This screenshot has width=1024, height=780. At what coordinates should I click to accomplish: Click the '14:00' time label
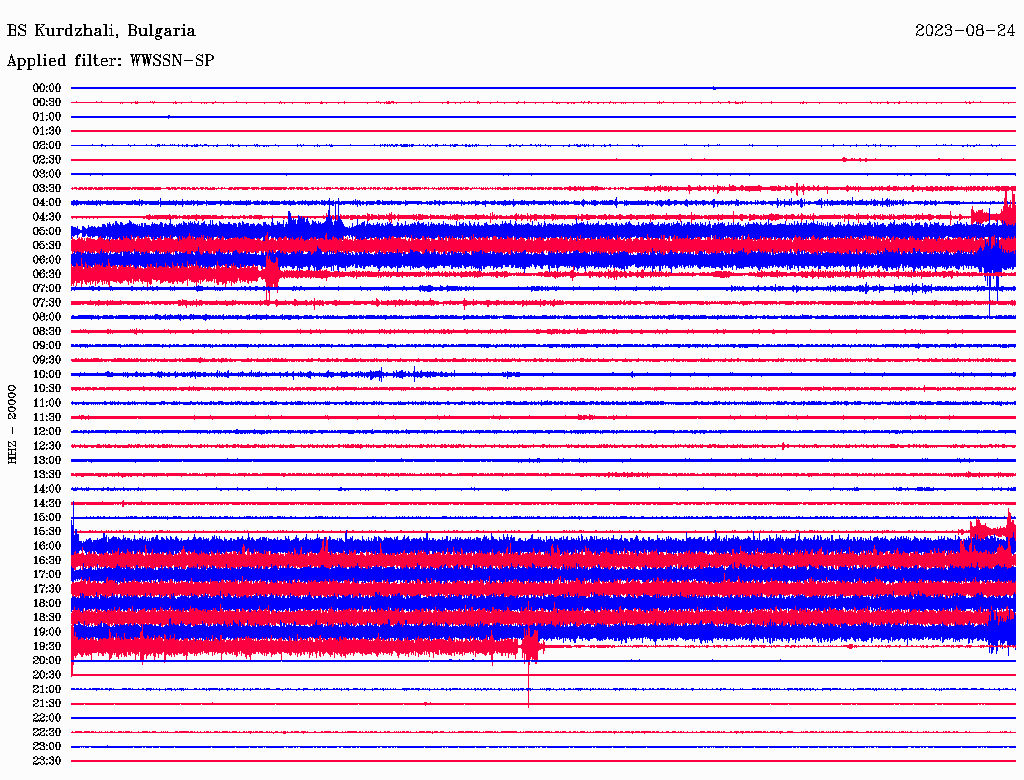(47, 489)
